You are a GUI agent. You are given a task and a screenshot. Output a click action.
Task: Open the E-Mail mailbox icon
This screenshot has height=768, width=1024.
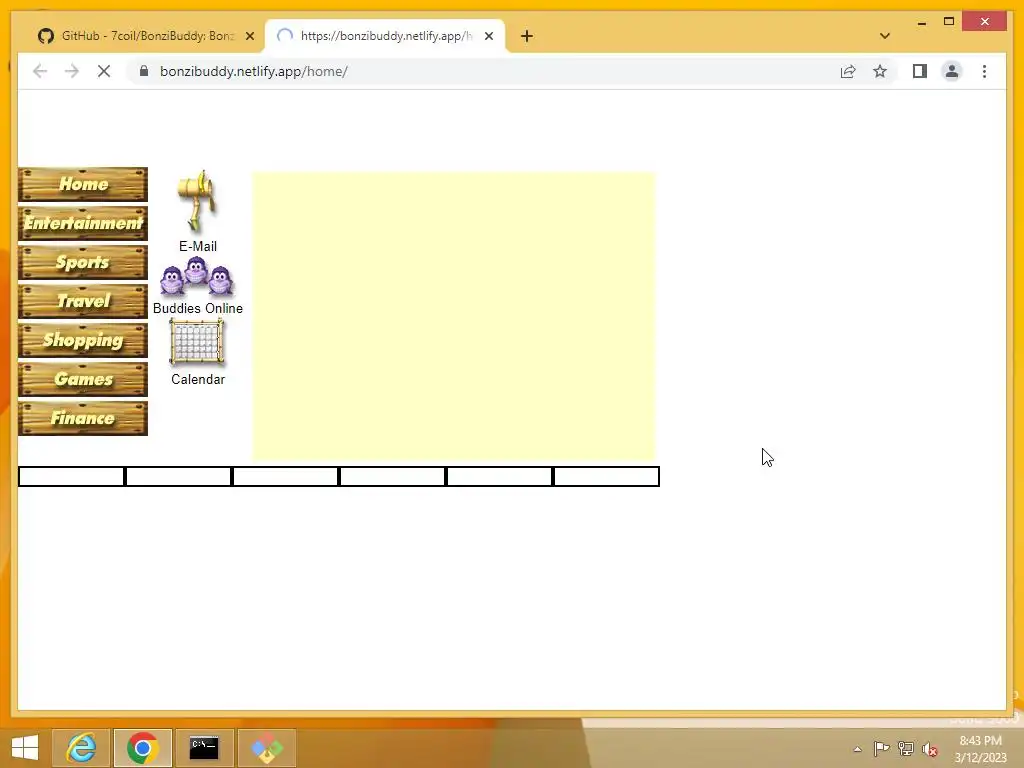[197, 202]
